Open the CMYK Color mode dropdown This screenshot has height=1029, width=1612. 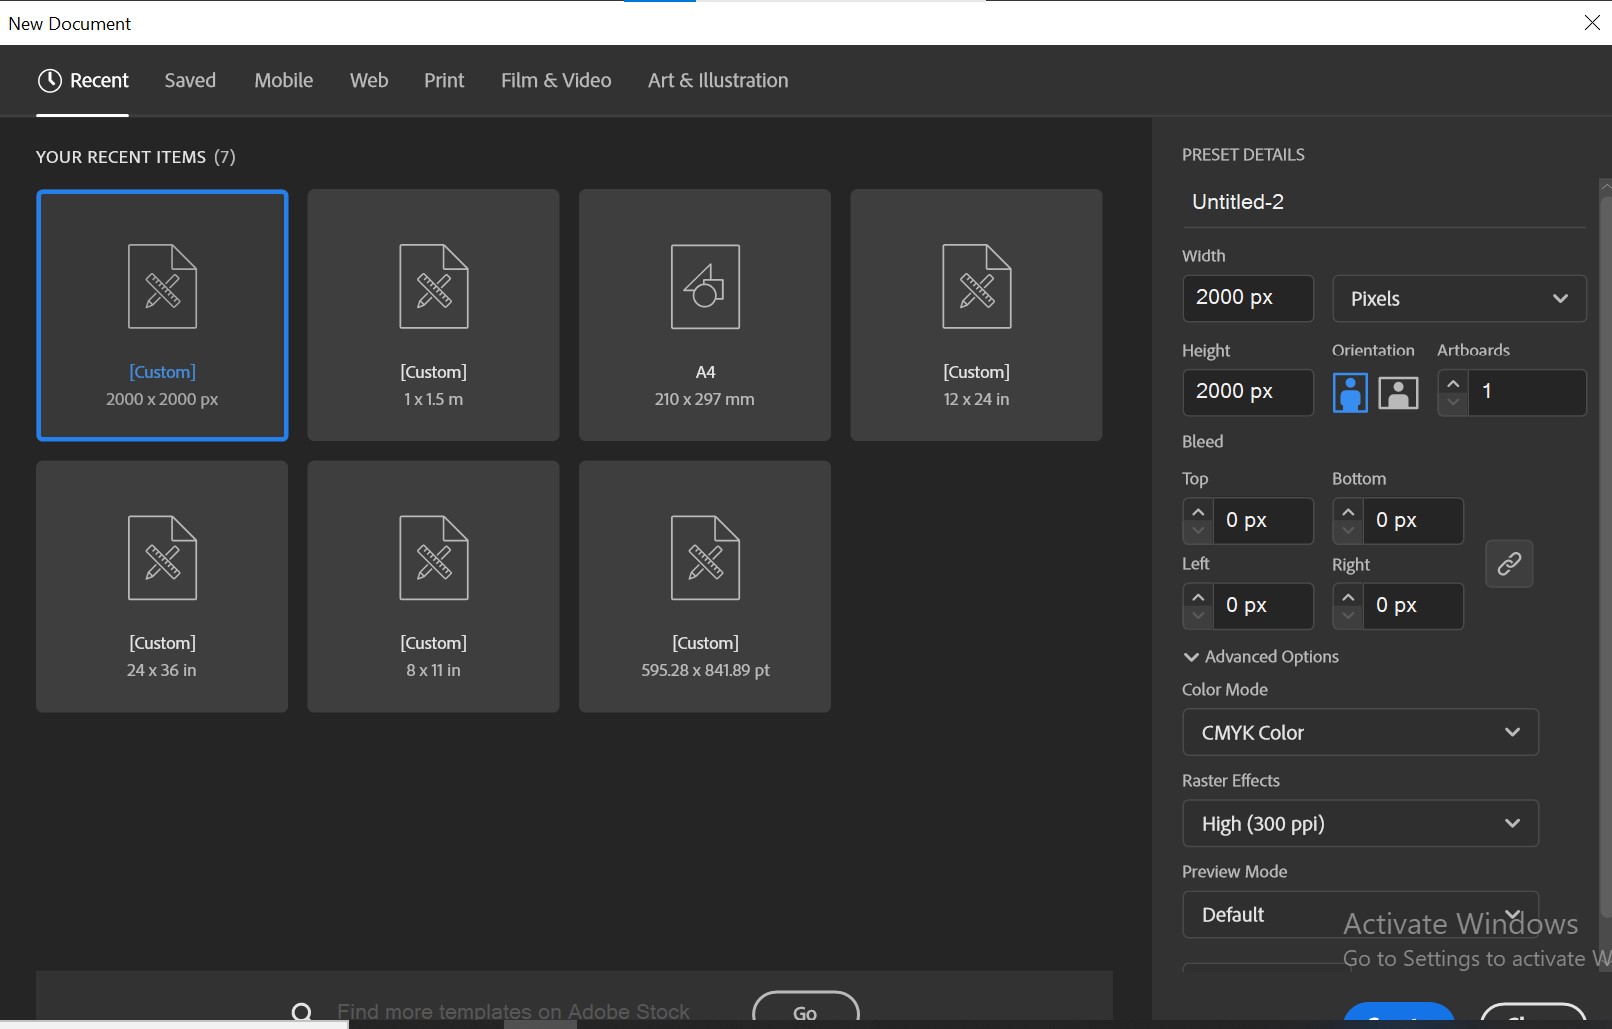[x=1360, y=733]
